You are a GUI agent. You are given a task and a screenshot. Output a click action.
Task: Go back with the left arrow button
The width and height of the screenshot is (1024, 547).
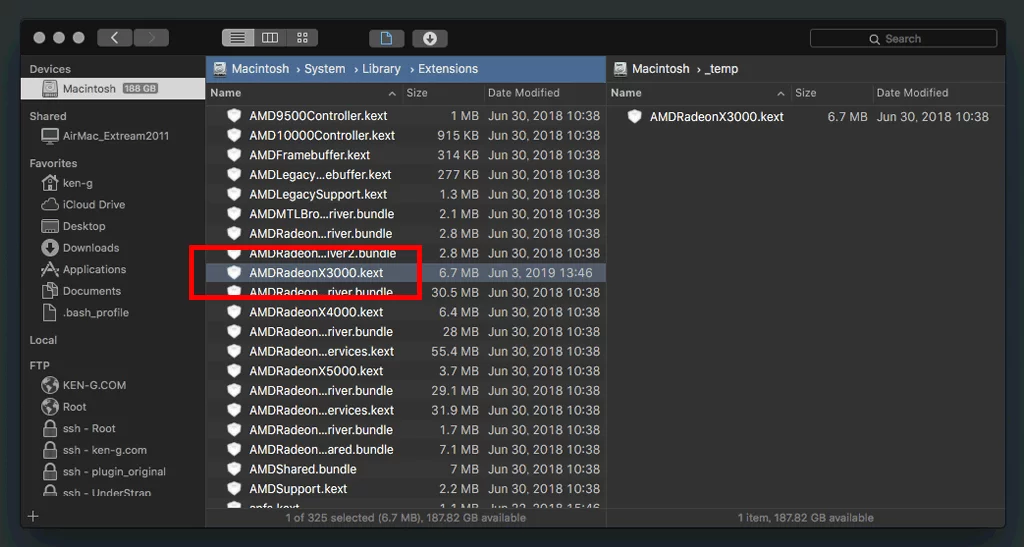115,38
